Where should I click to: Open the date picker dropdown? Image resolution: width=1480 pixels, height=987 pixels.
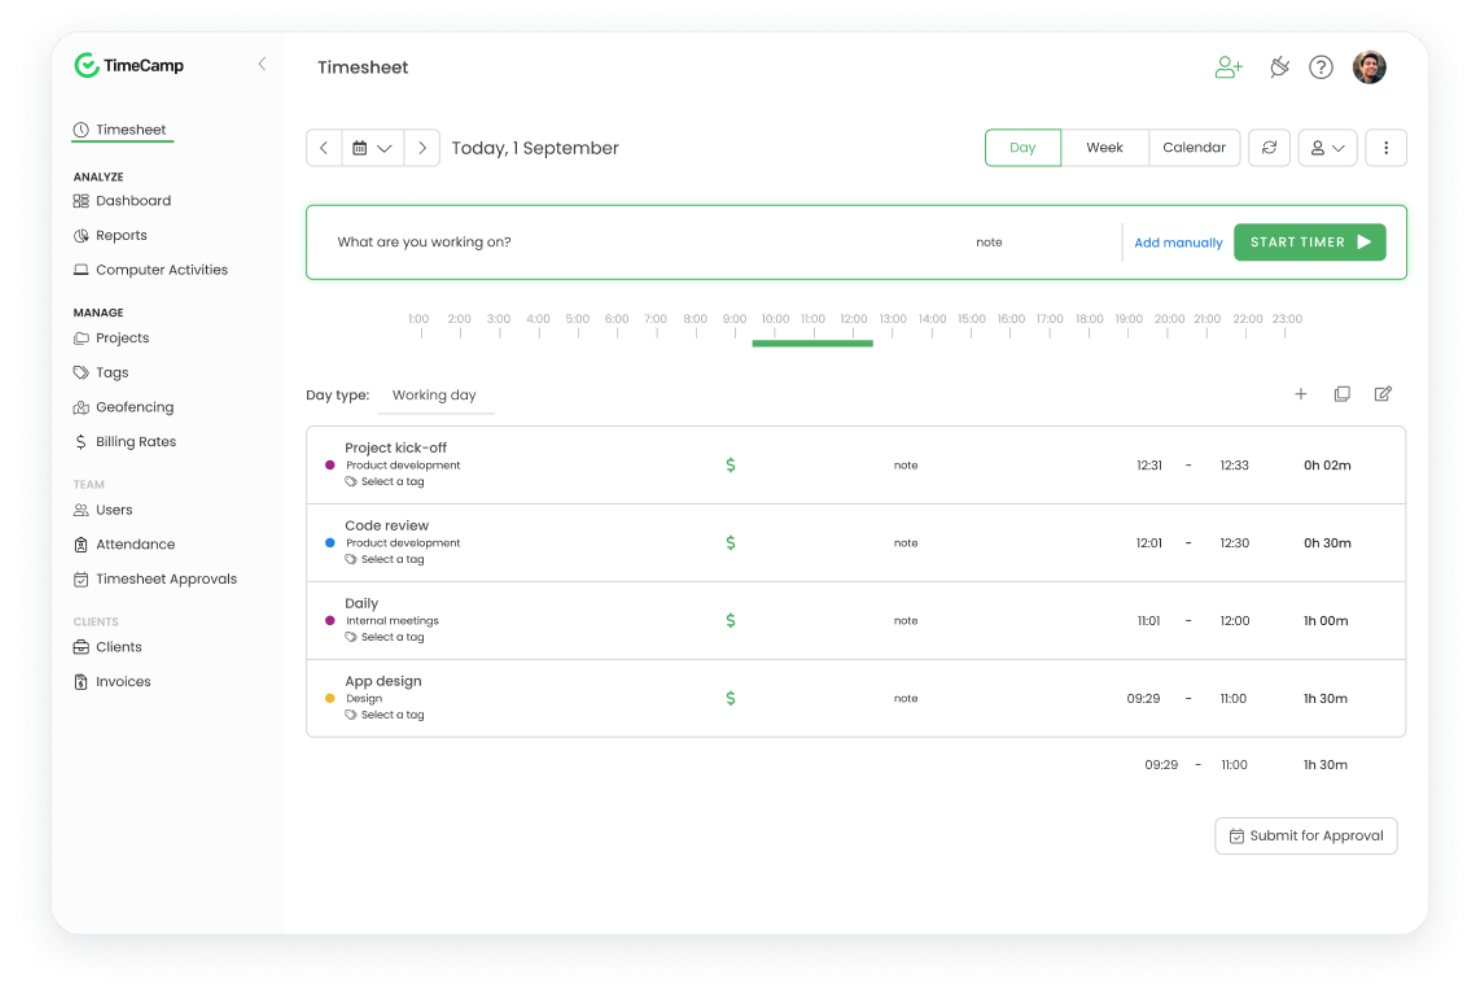tap(372, 147)
